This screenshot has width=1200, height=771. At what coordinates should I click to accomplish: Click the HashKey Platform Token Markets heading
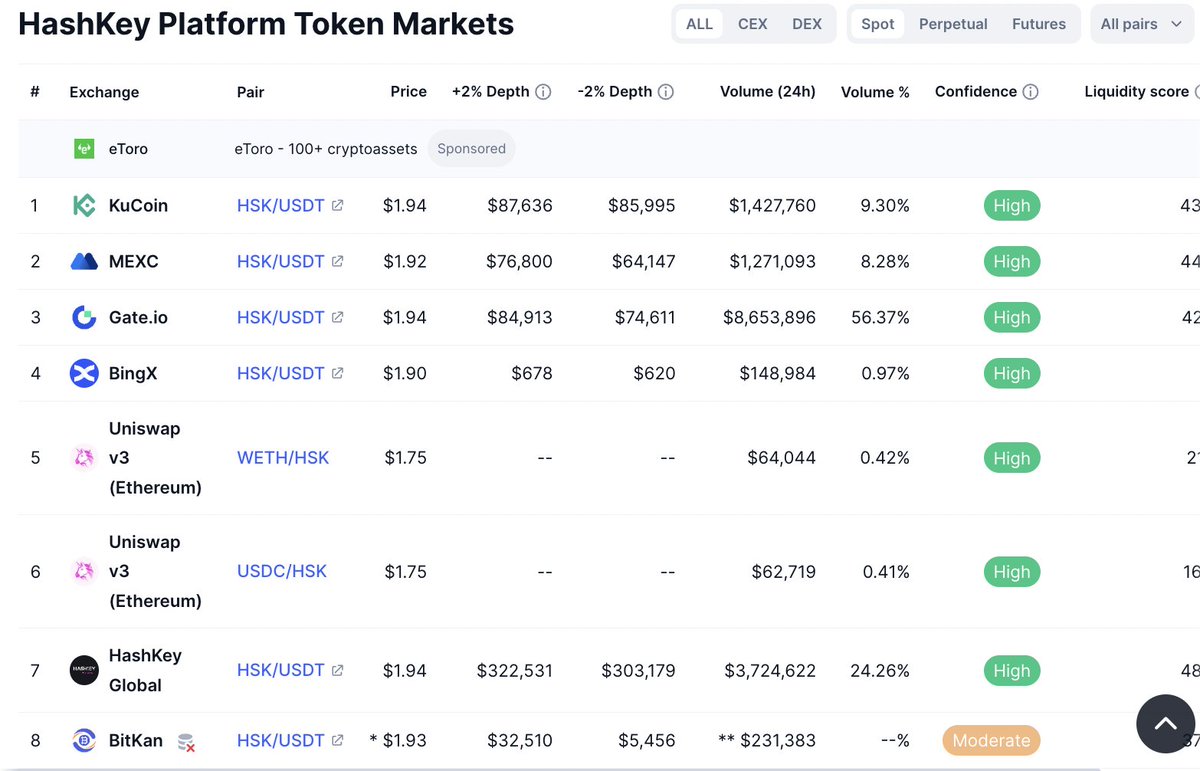coord(266,23)
